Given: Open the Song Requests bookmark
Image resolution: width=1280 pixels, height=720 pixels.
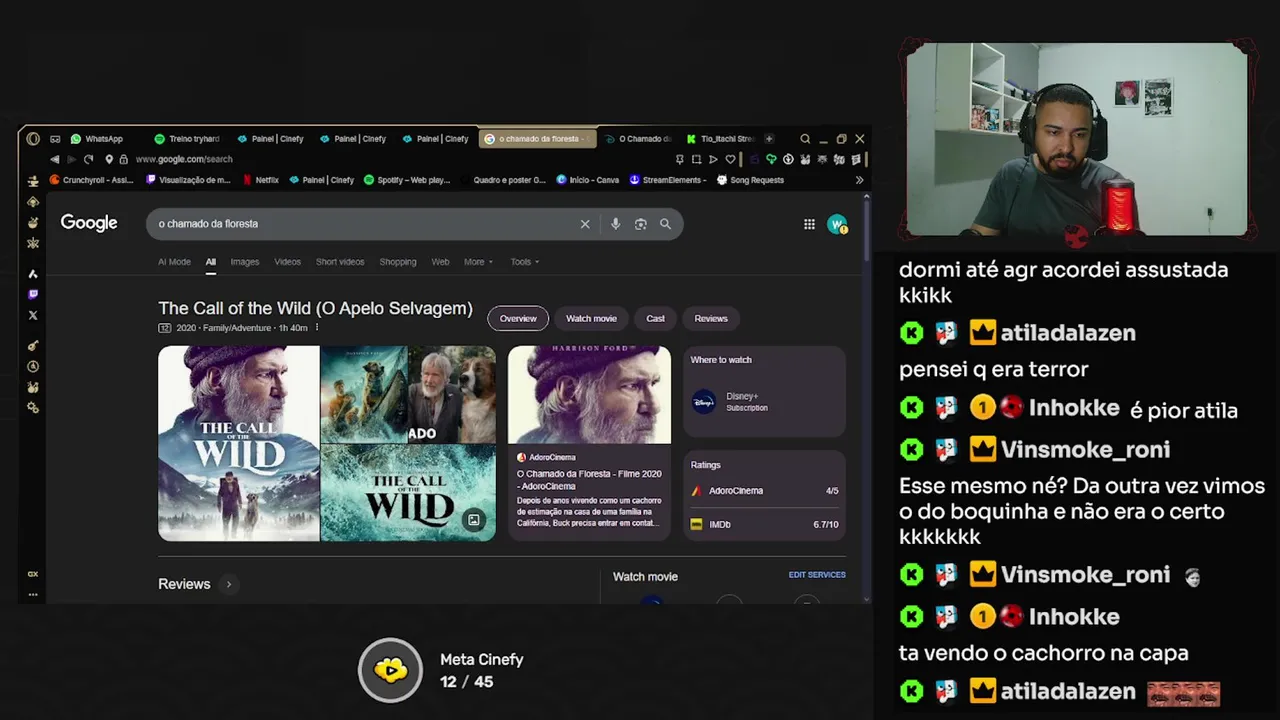Looking at the screenshot, I should 750,180.
